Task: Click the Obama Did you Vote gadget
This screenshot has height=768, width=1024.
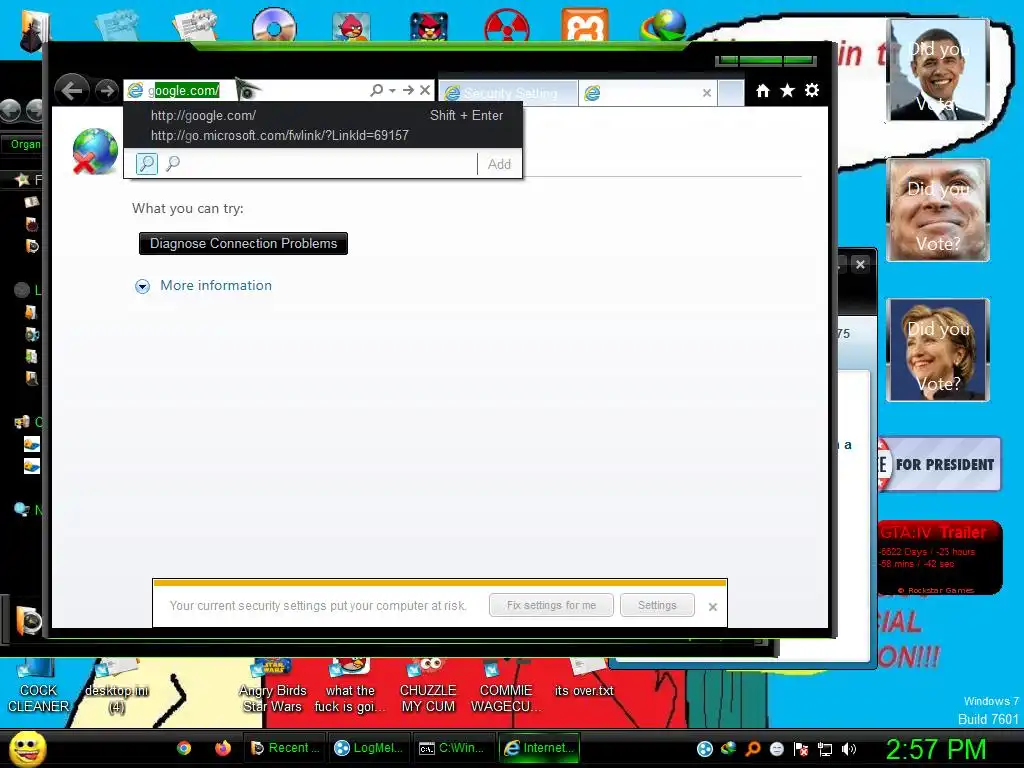Action: point(938,70)
